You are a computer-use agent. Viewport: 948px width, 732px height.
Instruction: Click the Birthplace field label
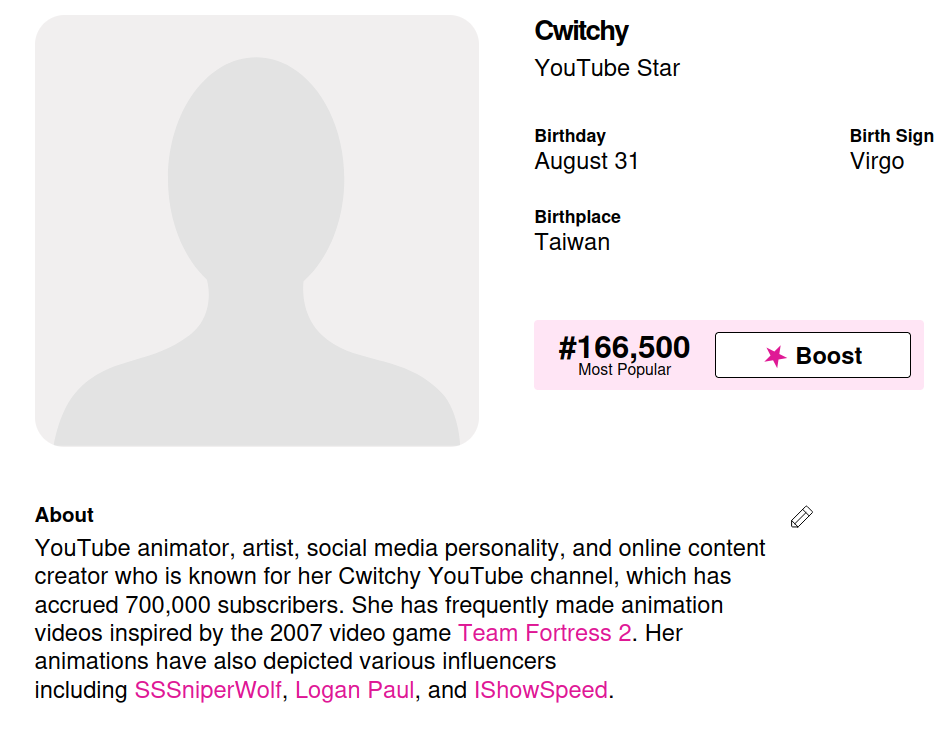577,217
